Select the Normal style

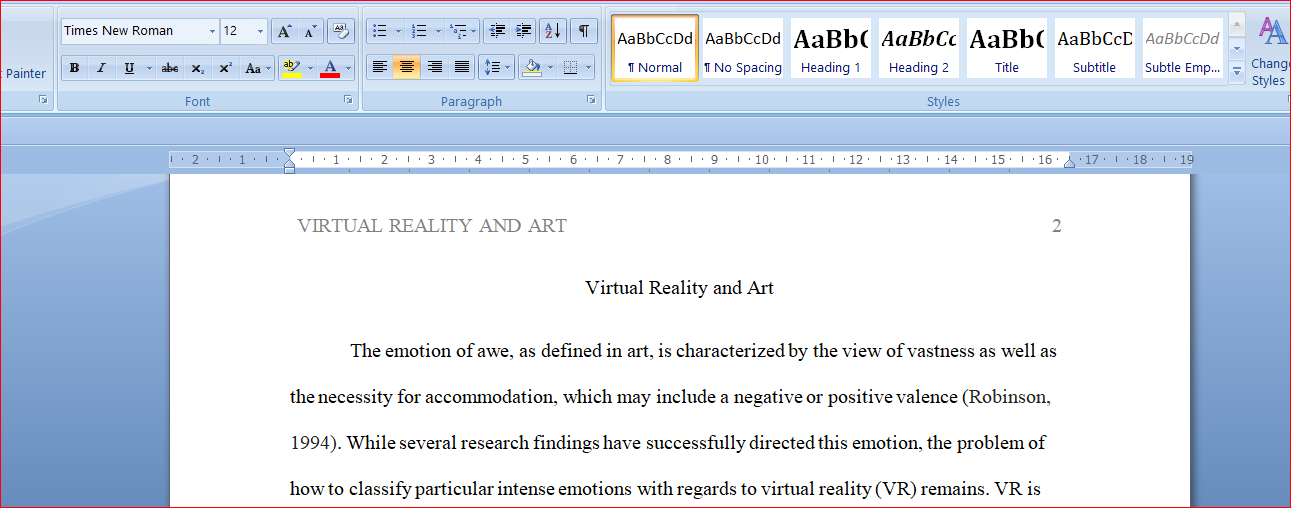pyautogui.click(x=655, y=48)
